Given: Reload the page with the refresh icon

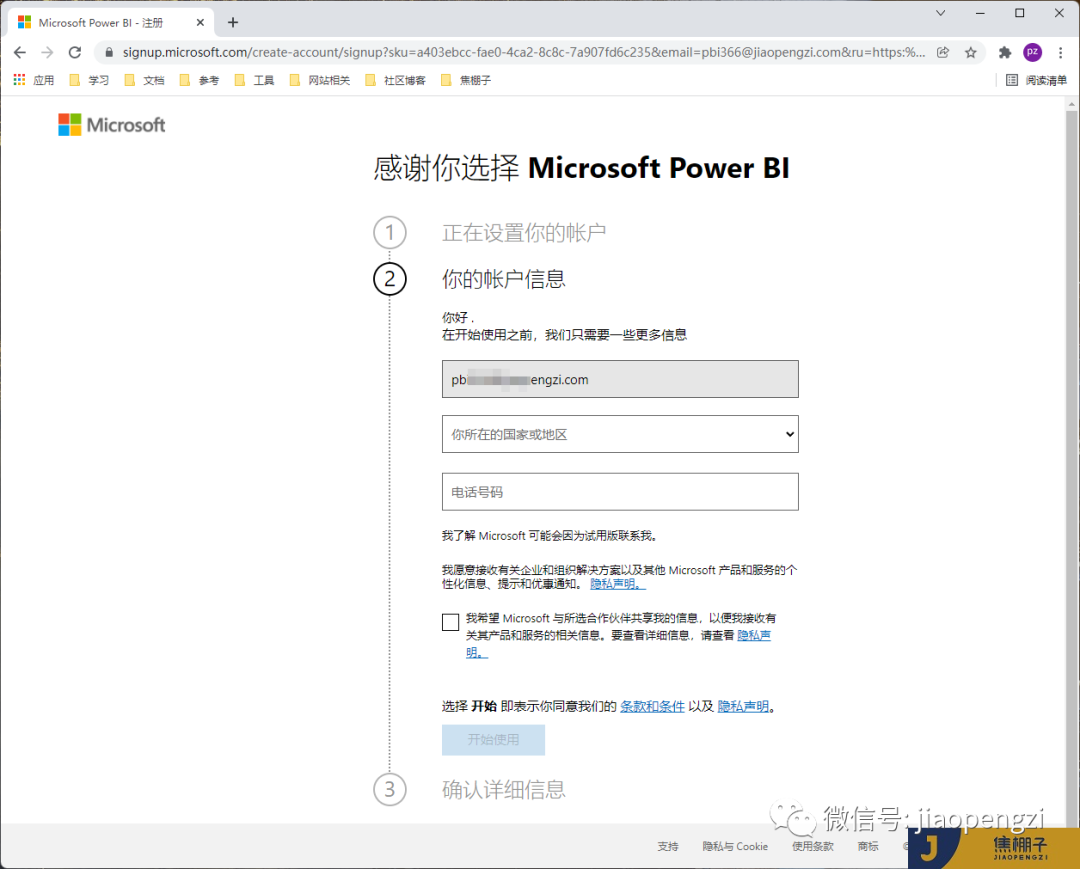Looking at the screenshot, I should coord(75,52).
